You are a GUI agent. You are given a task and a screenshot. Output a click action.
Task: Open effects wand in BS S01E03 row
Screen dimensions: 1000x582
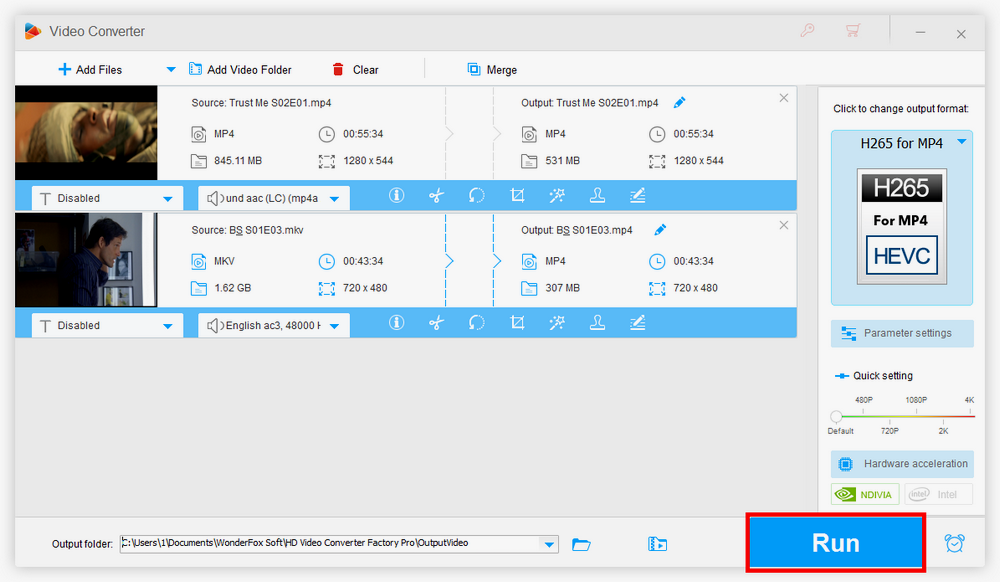[x=557, y=323]
